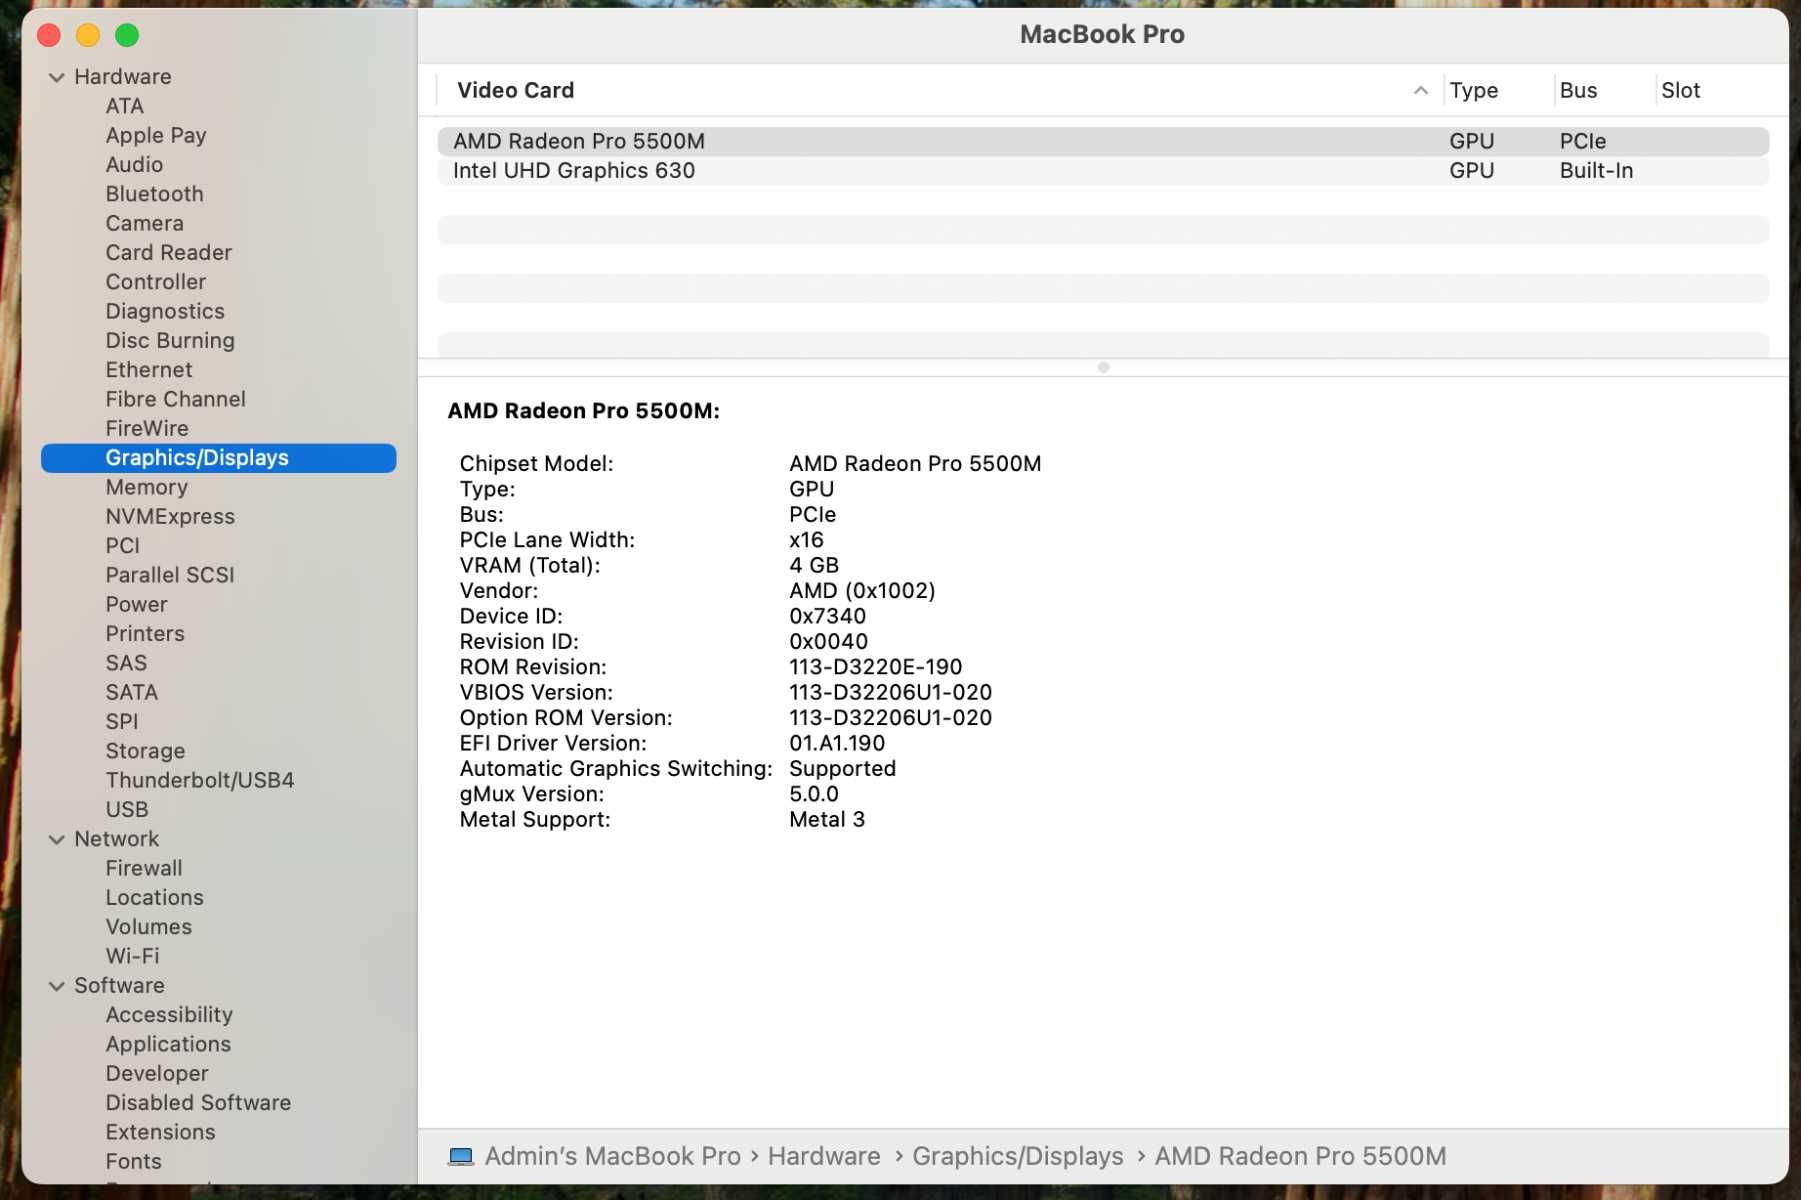Screen dimensions: 1801x1200
Task: Zoom window with green button
Action: [x=127, y=35]
